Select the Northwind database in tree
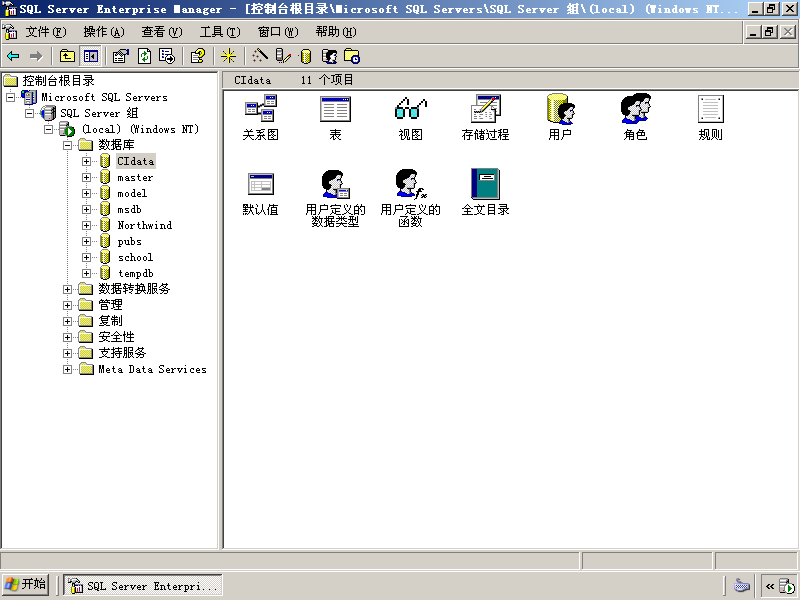Image resolution: width=800 pixels, height=600 pixels. pos(144,226)
